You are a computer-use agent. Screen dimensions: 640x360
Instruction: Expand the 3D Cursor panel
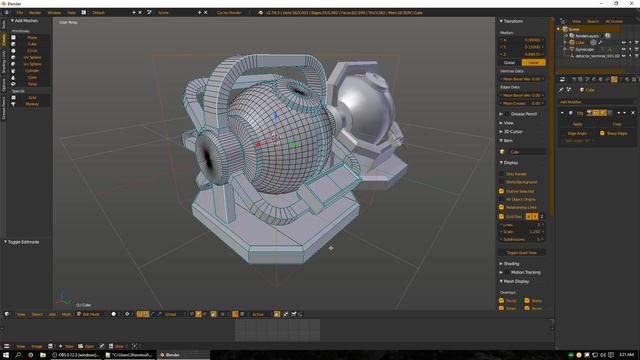point(501,131)
